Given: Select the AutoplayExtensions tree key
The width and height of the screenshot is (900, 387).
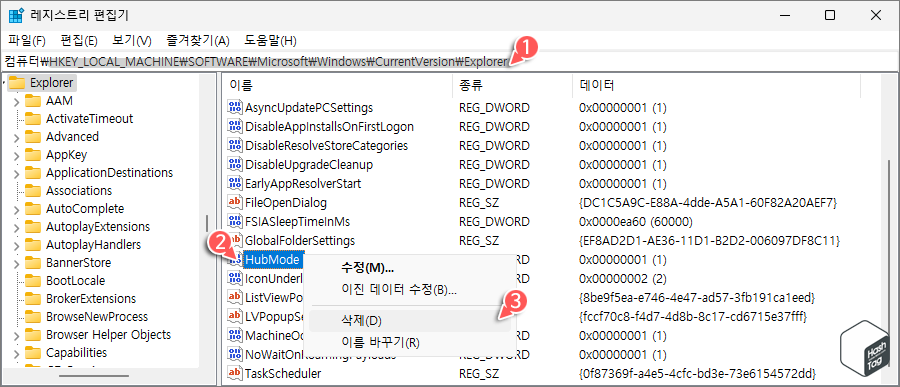Looking at the screenshot, I should click(x=98, y=227).
